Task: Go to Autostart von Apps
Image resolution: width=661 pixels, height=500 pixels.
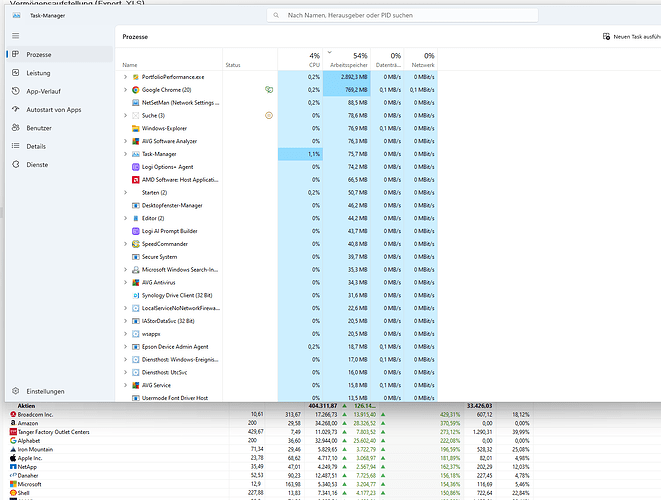Action: point(60,110)
